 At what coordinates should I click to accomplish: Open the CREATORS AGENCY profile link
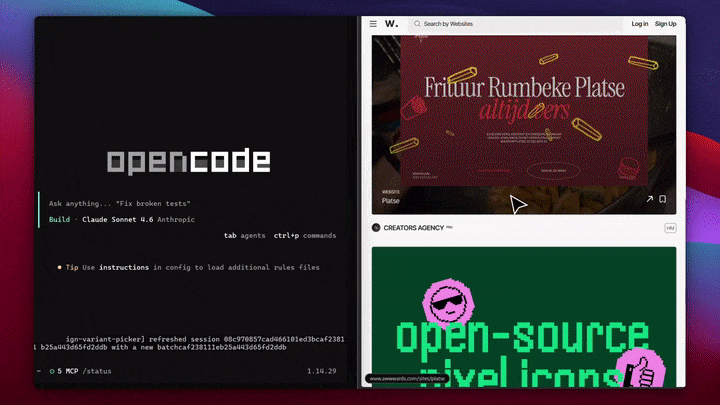[414, 228]
